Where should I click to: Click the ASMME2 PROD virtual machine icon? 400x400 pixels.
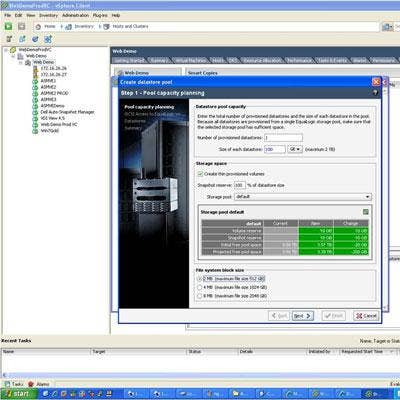pyautogui.click(x=35, y=93)
